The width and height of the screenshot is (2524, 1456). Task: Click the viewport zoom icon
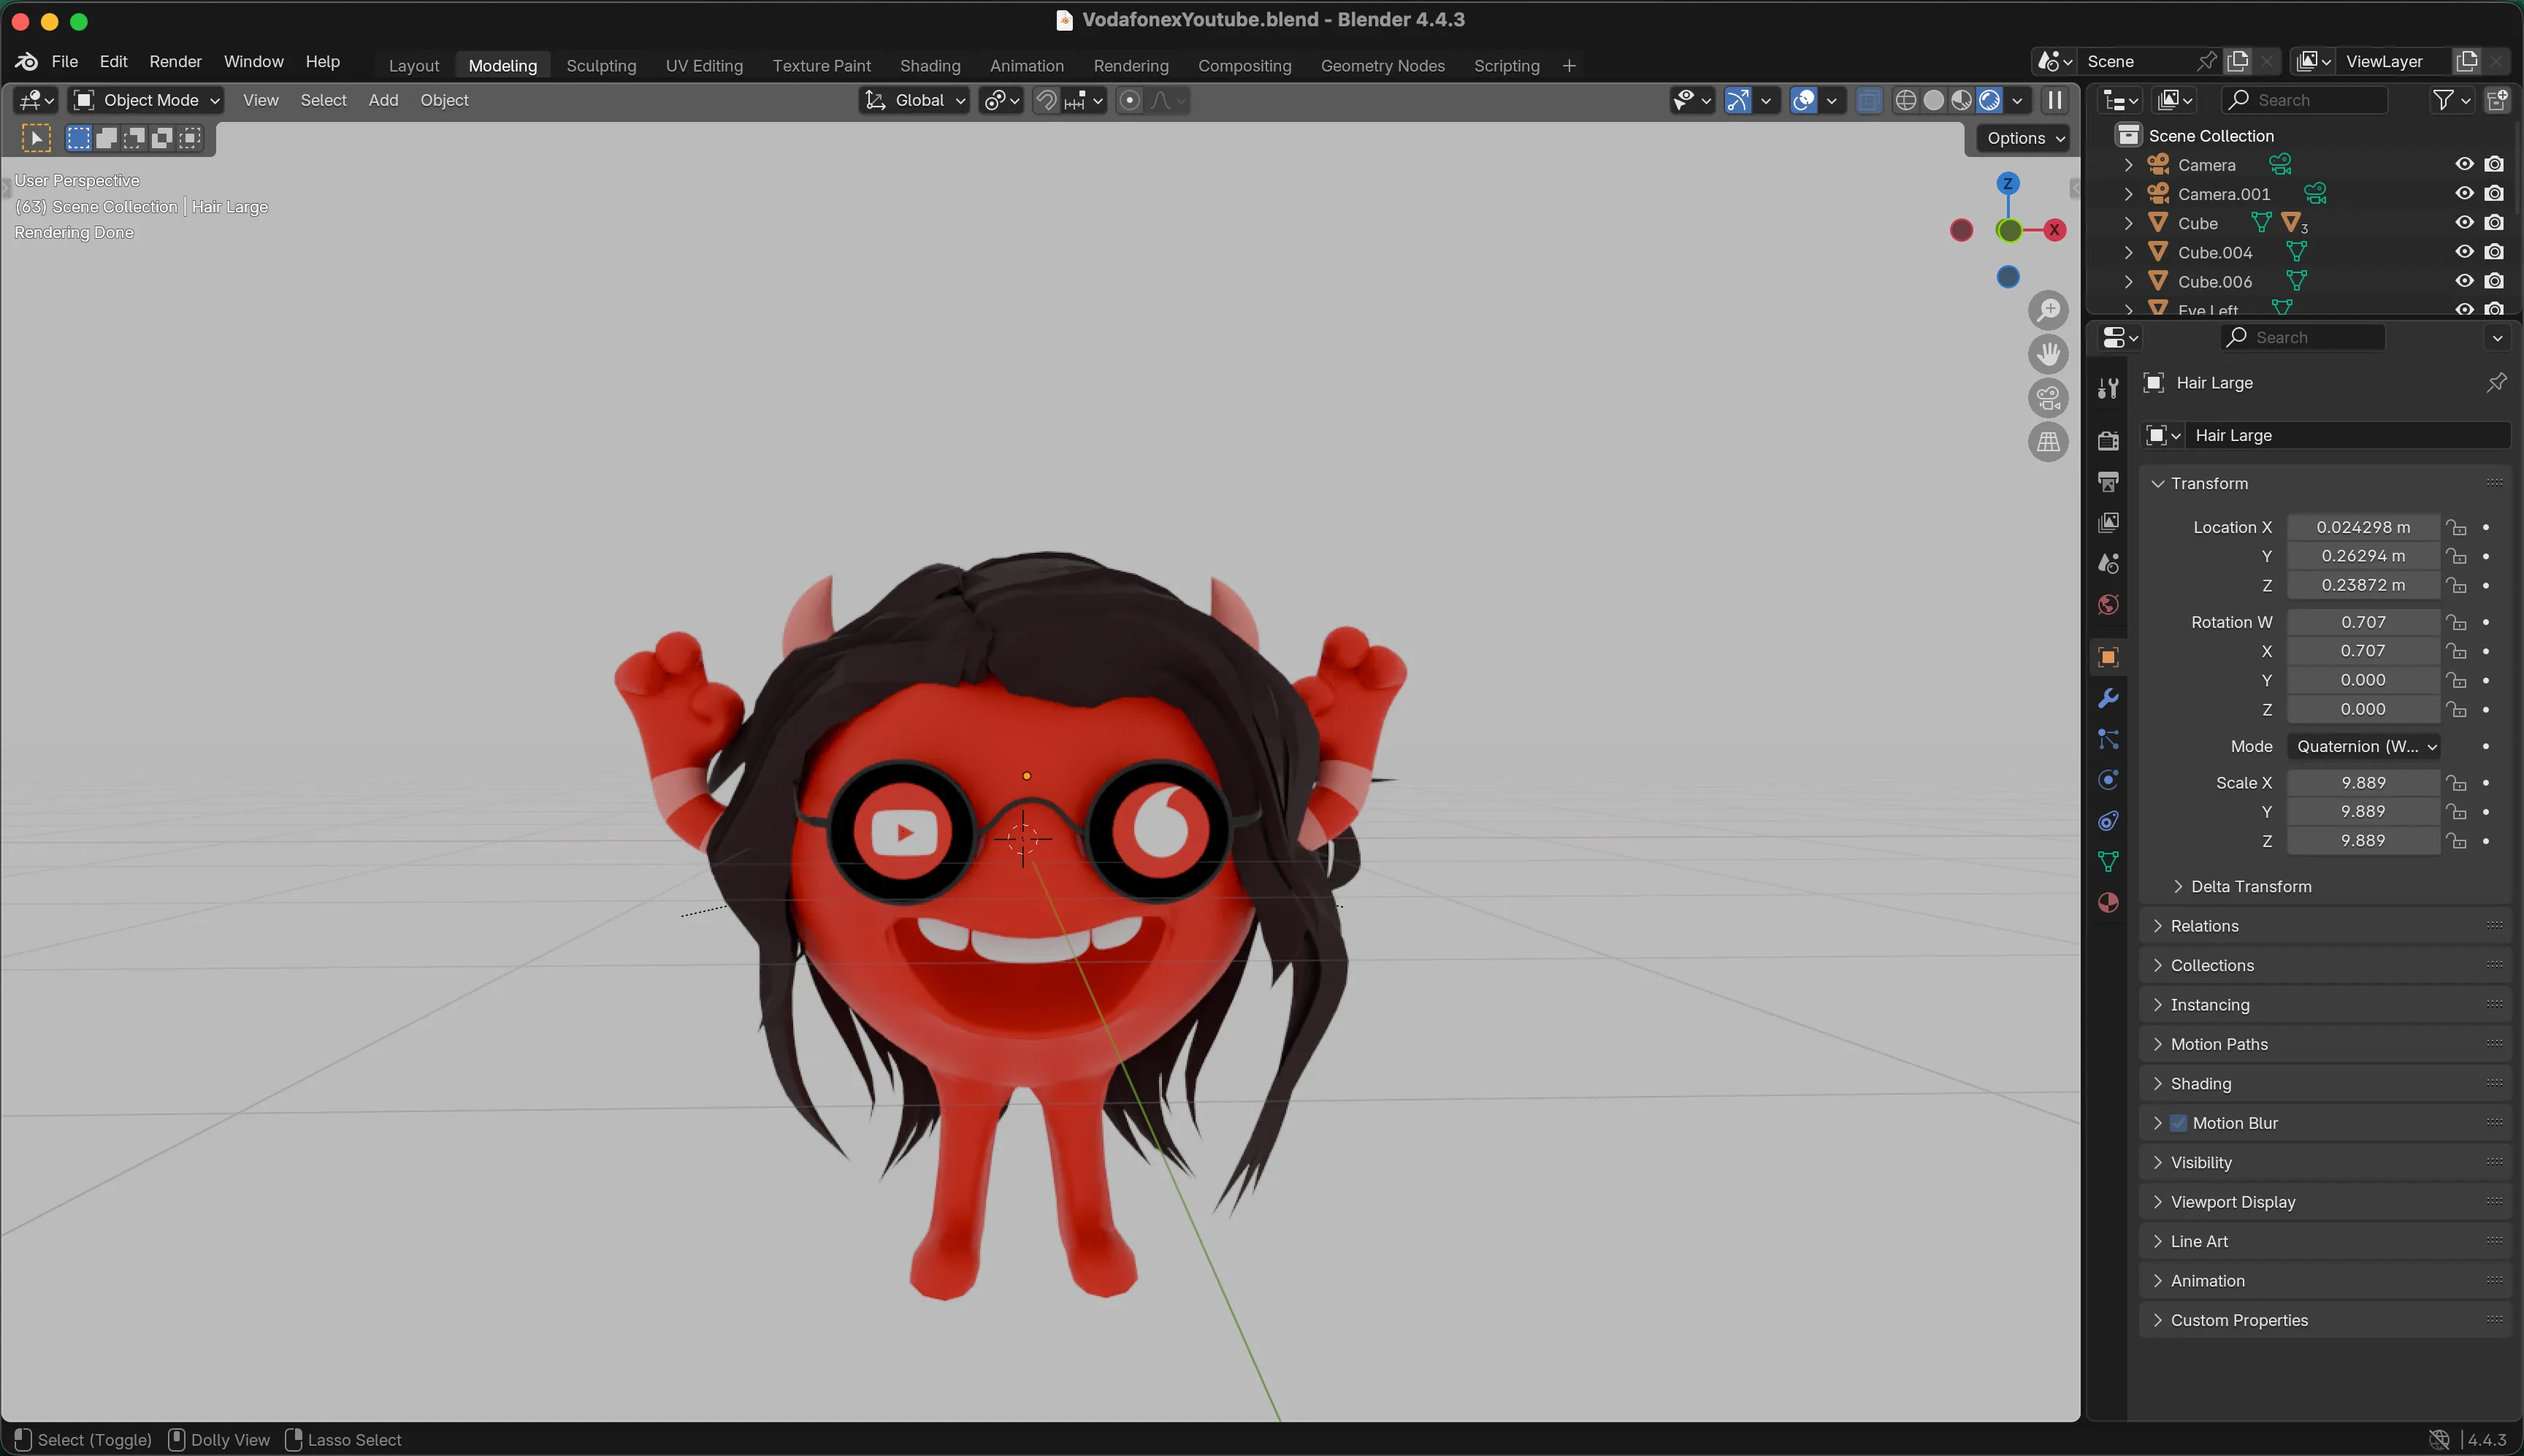coord(2048,310)
